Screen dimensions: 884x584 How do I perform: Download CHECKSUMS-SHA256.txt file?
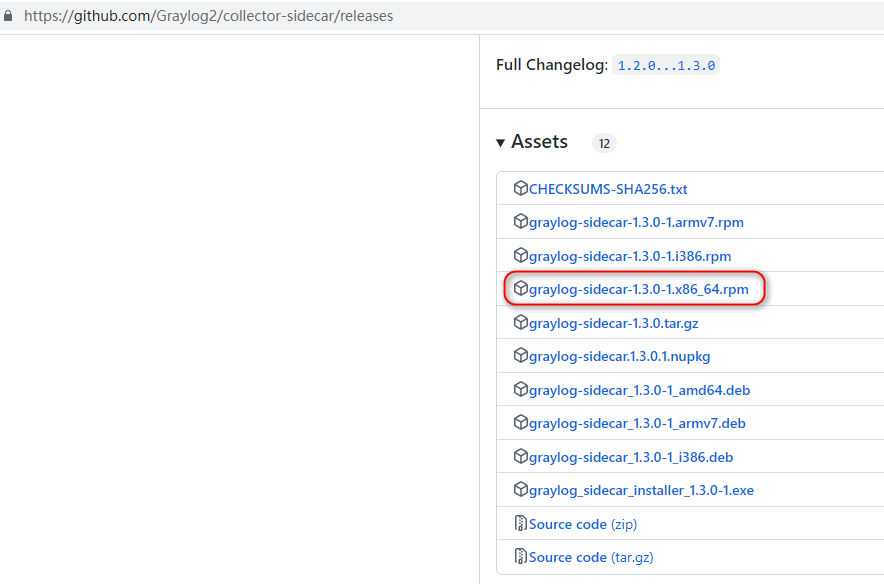tap(608, 189)
